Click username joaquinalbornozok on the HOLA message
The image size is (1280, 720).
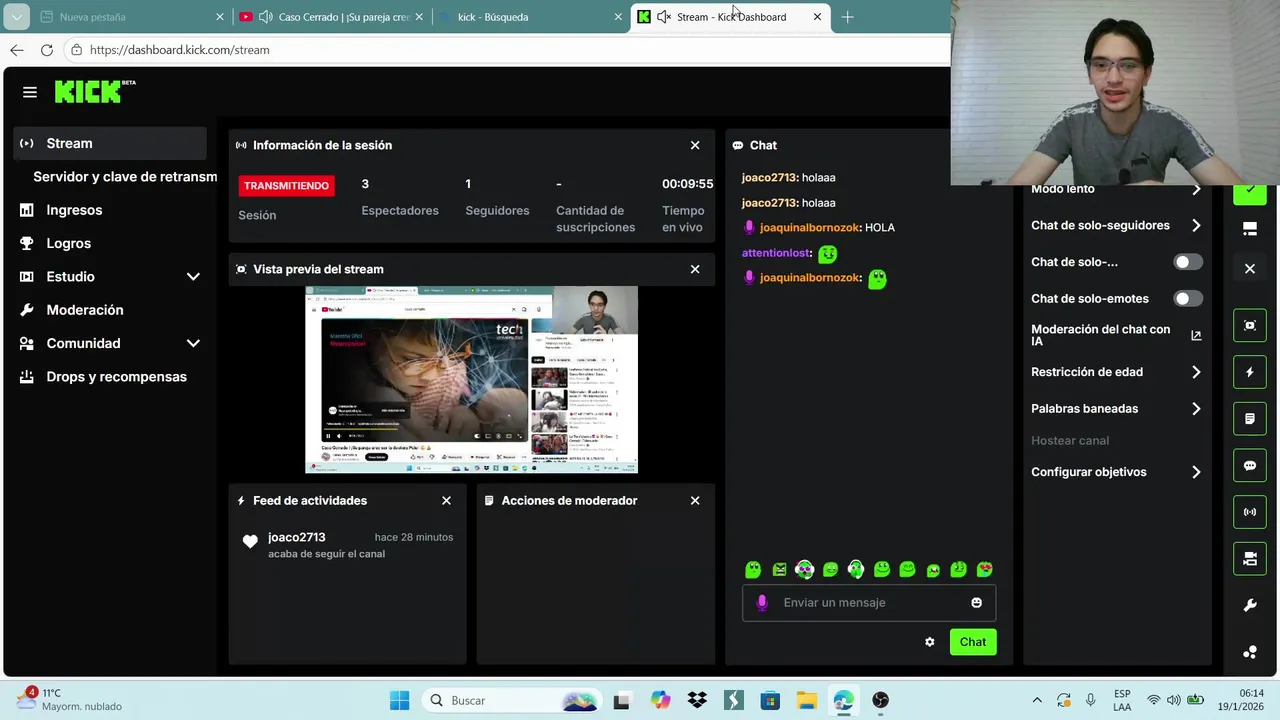click(x=809, y=227)
